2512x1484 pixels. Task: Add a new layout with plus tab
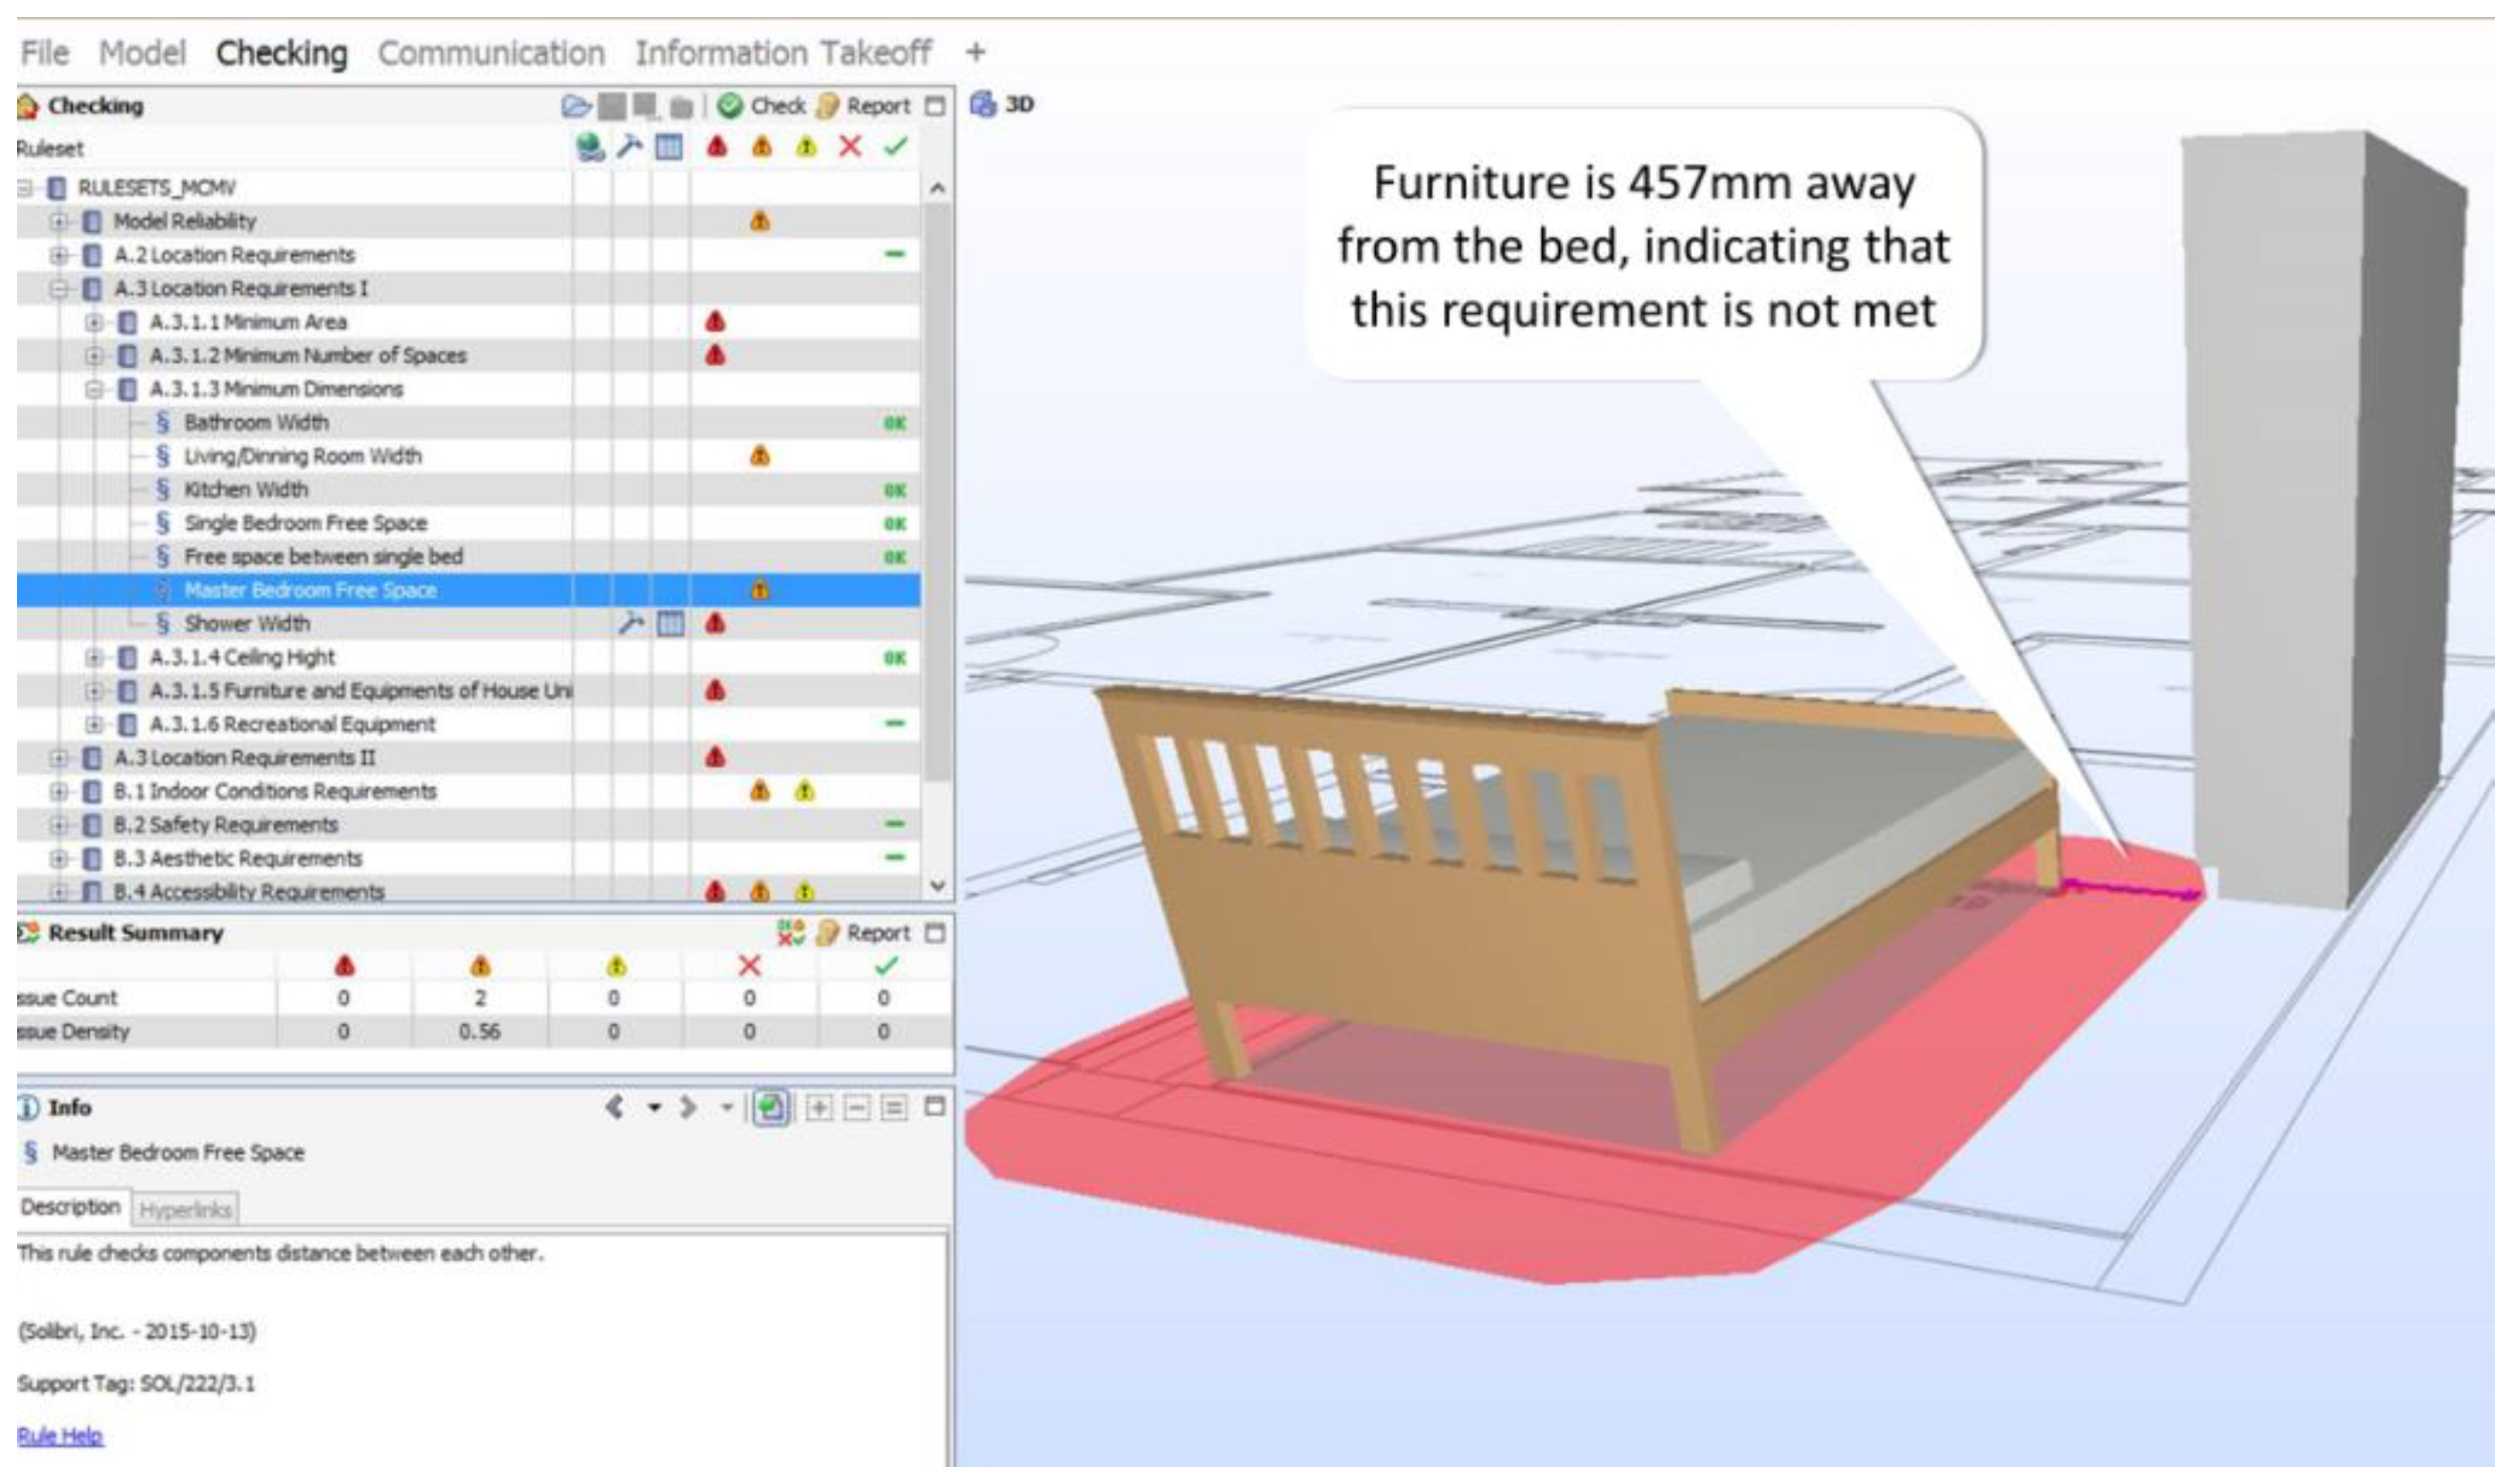[x=976, y=52]
